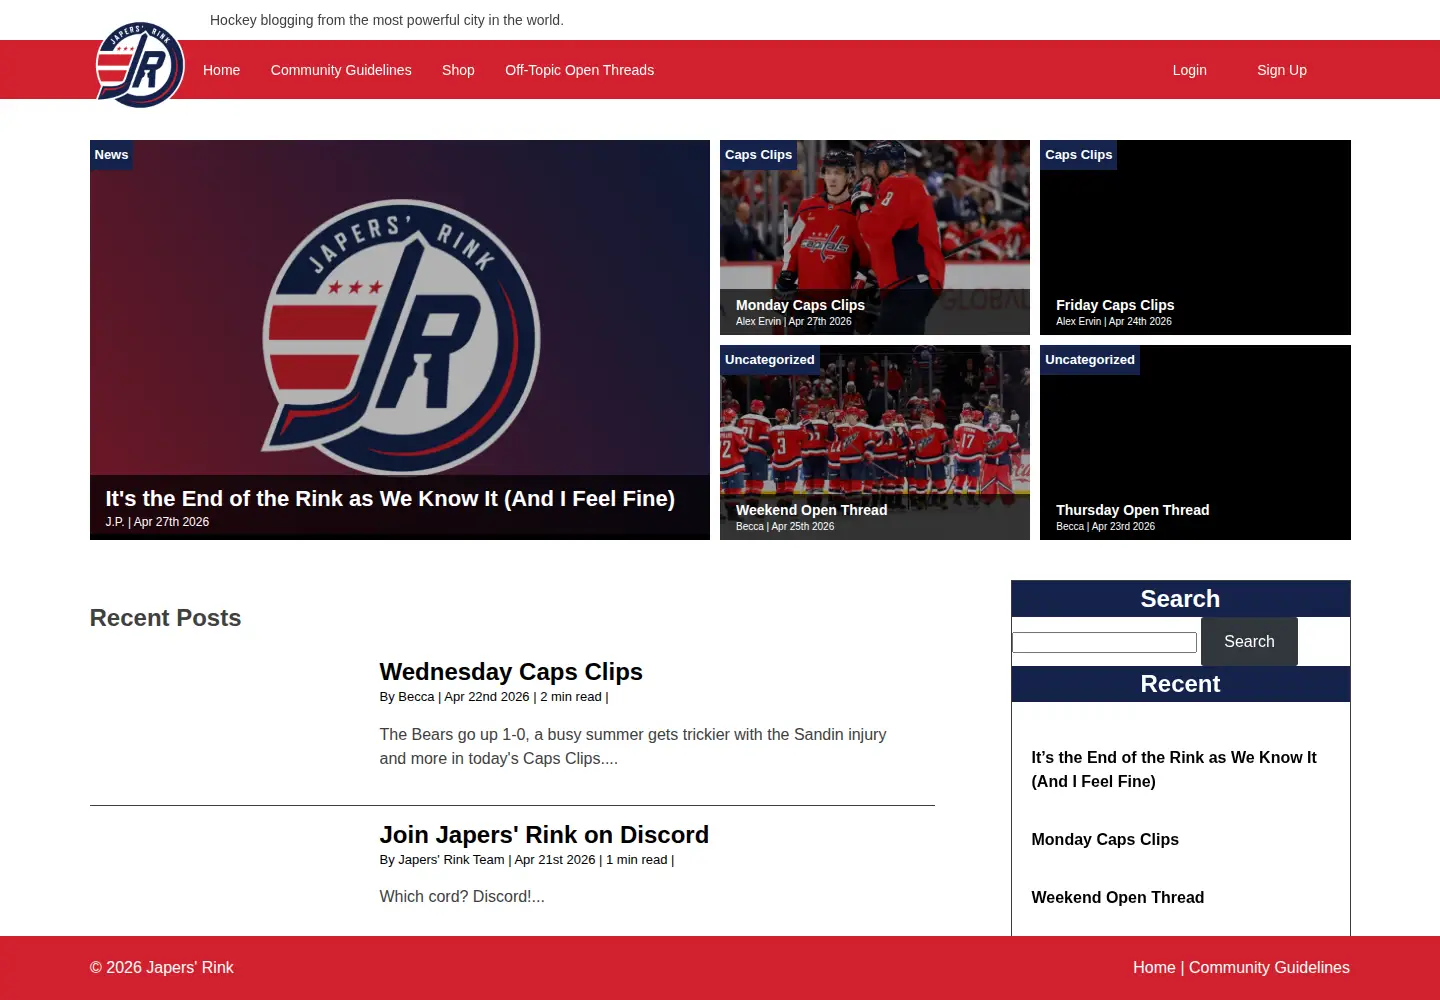Screen dimensions: 1440x1000
Task: Open Monday Caps Clips in the Recent sidebar
Action: 1105,839
